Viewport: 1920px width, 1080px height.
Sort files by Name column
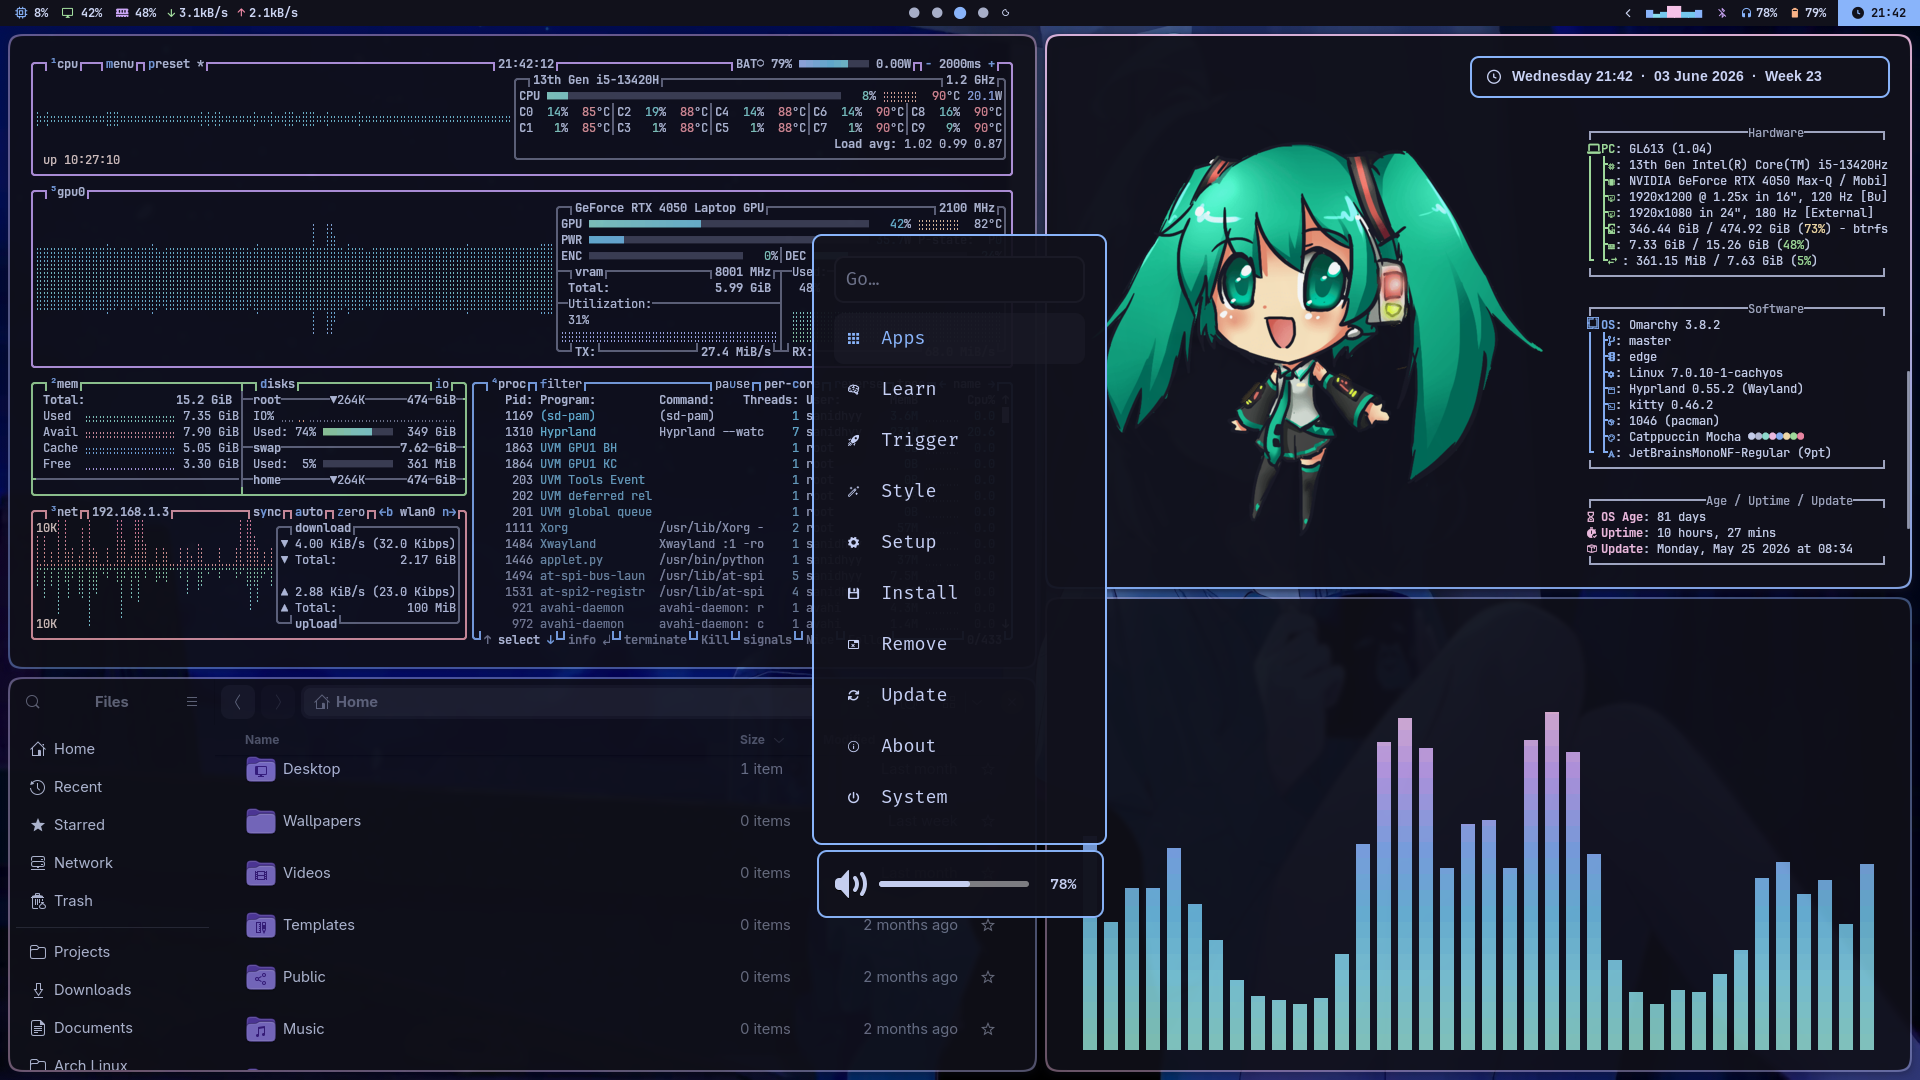[x=262, y=740]
